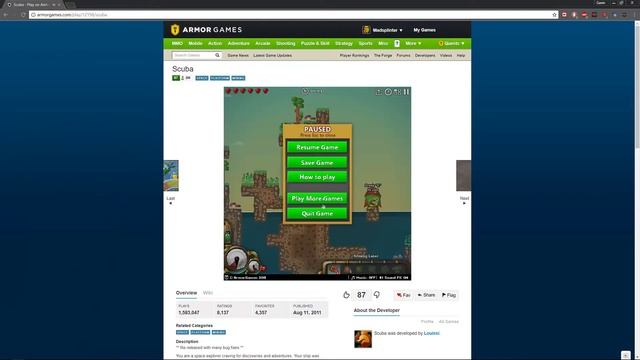Open the Videos link
This screenshot has height=360, width=640.
[x=446, y=56]
